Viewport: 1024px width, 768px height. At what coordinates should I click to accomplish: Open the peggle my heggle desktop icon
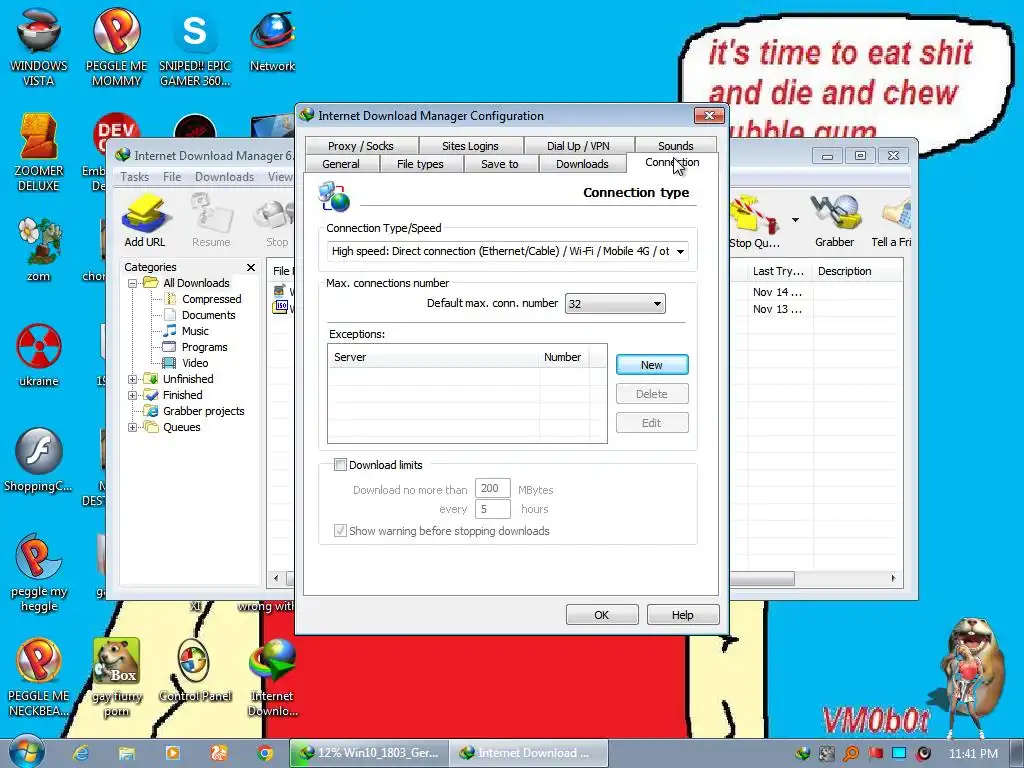[x=39, y=573]
